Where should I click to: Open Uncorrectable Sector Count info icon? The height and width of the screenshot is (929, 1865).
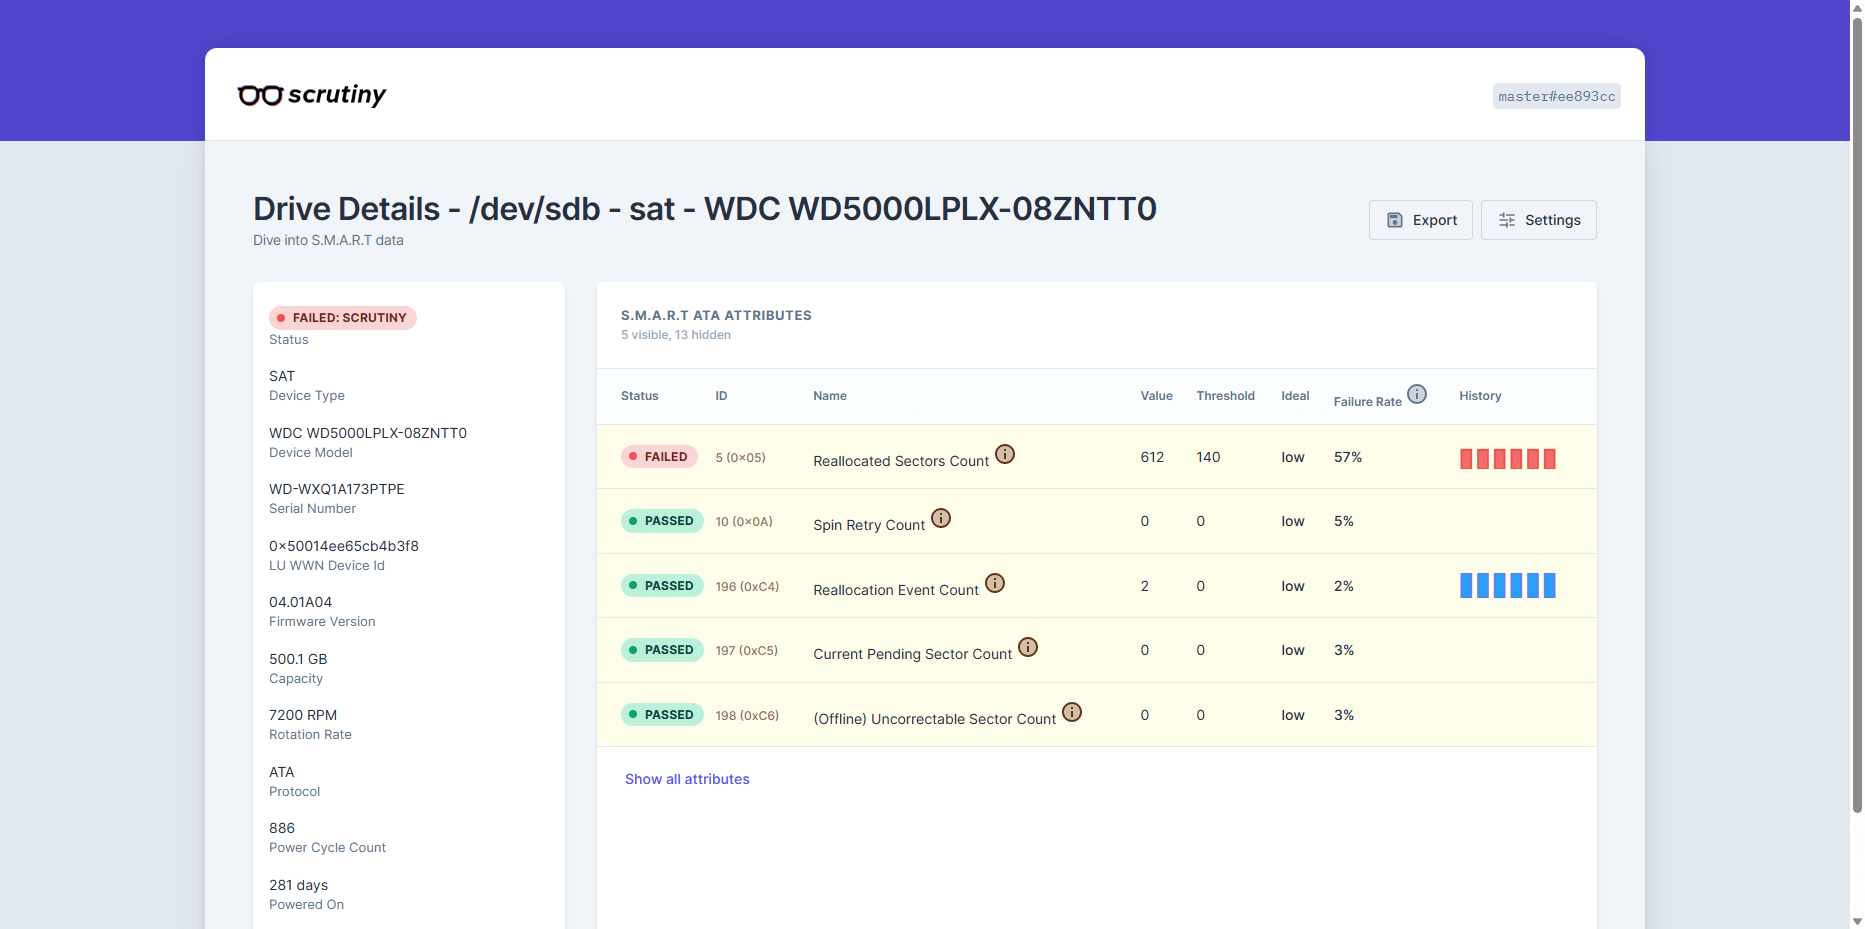[x=1072, y=712]
